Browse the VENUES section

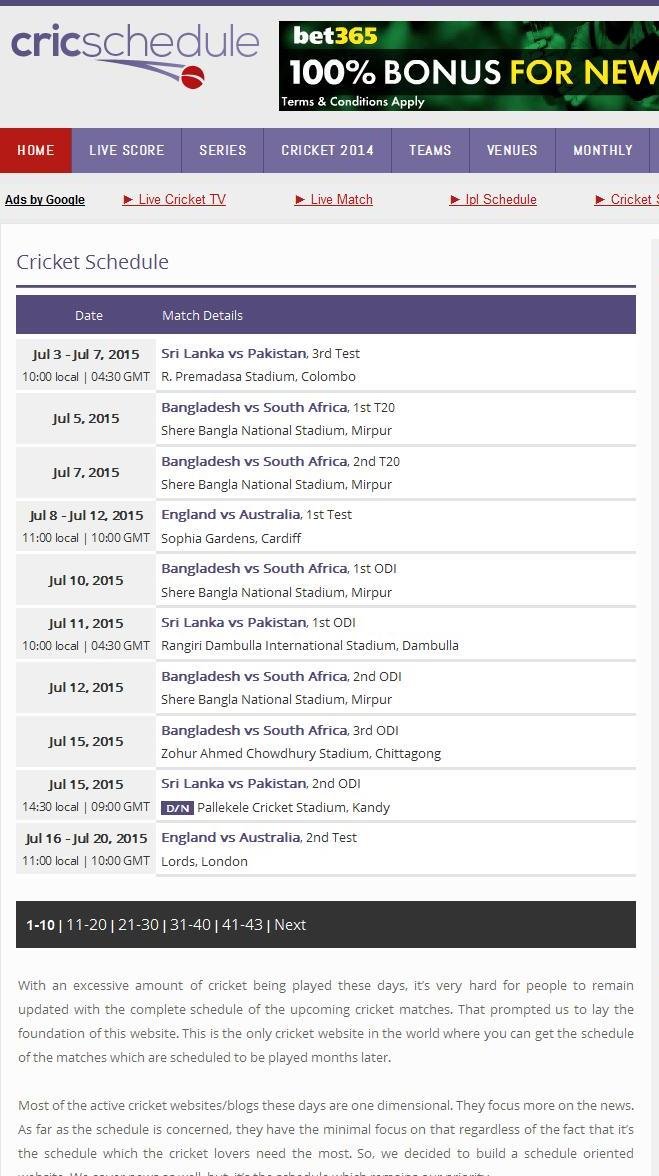pos(512,150)
